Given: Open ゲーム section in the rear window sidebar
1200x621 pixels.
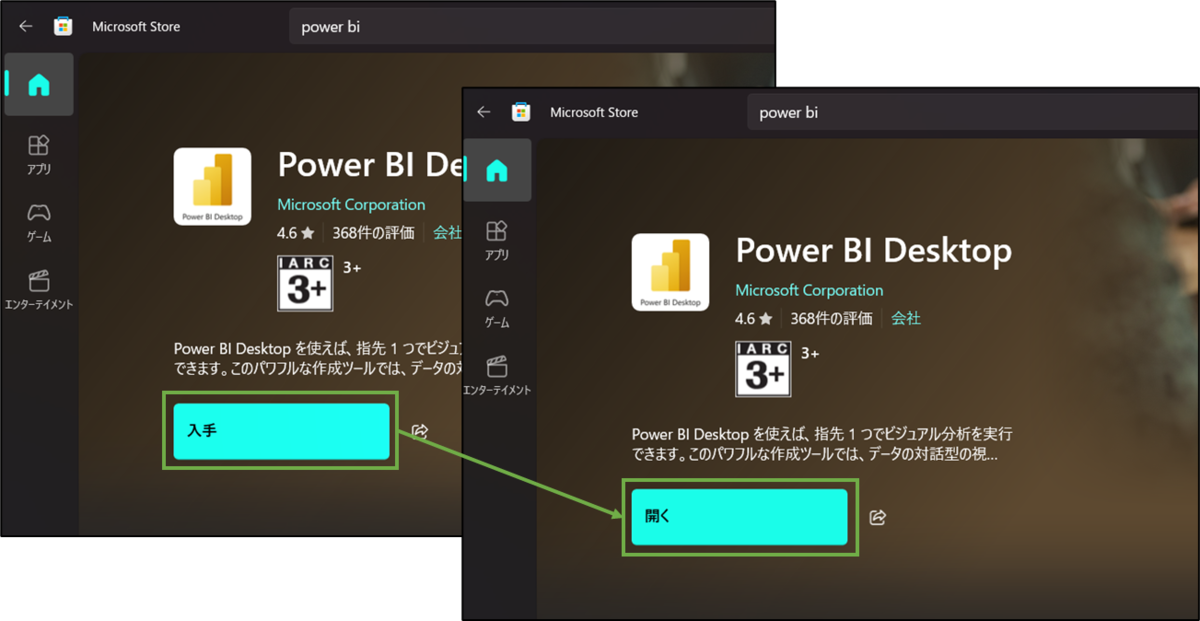Looking at the screenshot, I should (39, 224).
